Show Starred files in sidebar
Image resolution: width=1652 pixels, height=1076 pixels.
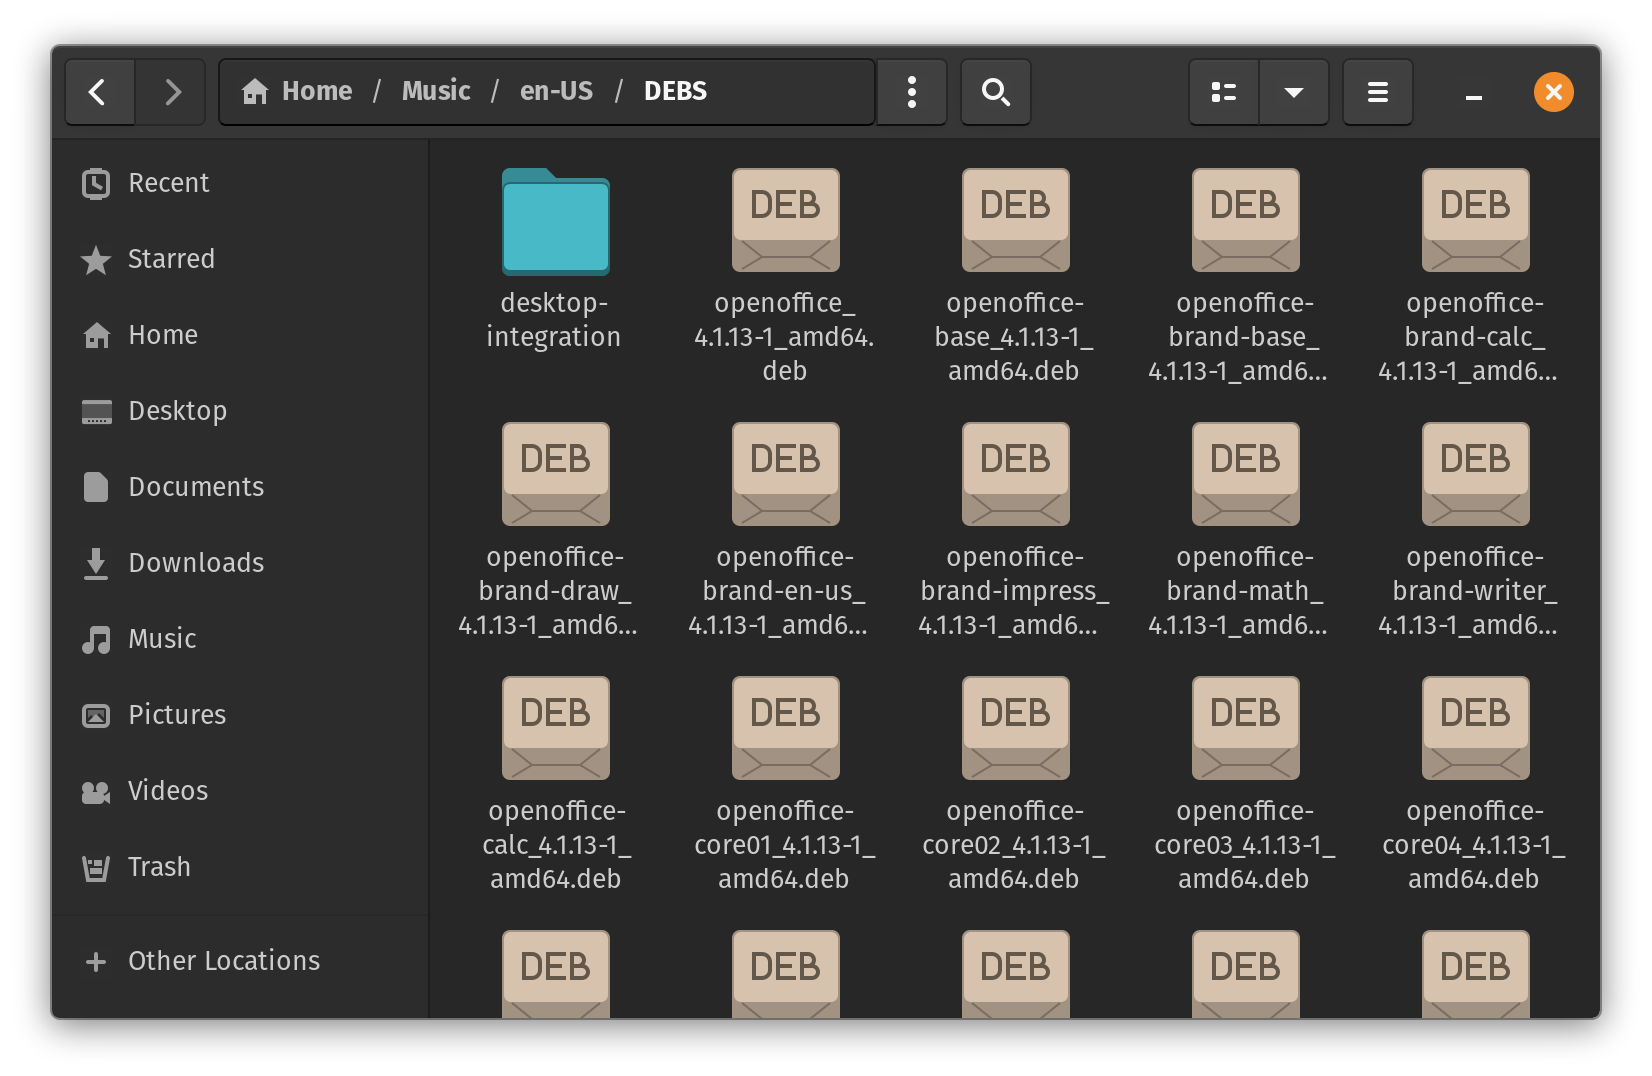click(x=170, y=259)
